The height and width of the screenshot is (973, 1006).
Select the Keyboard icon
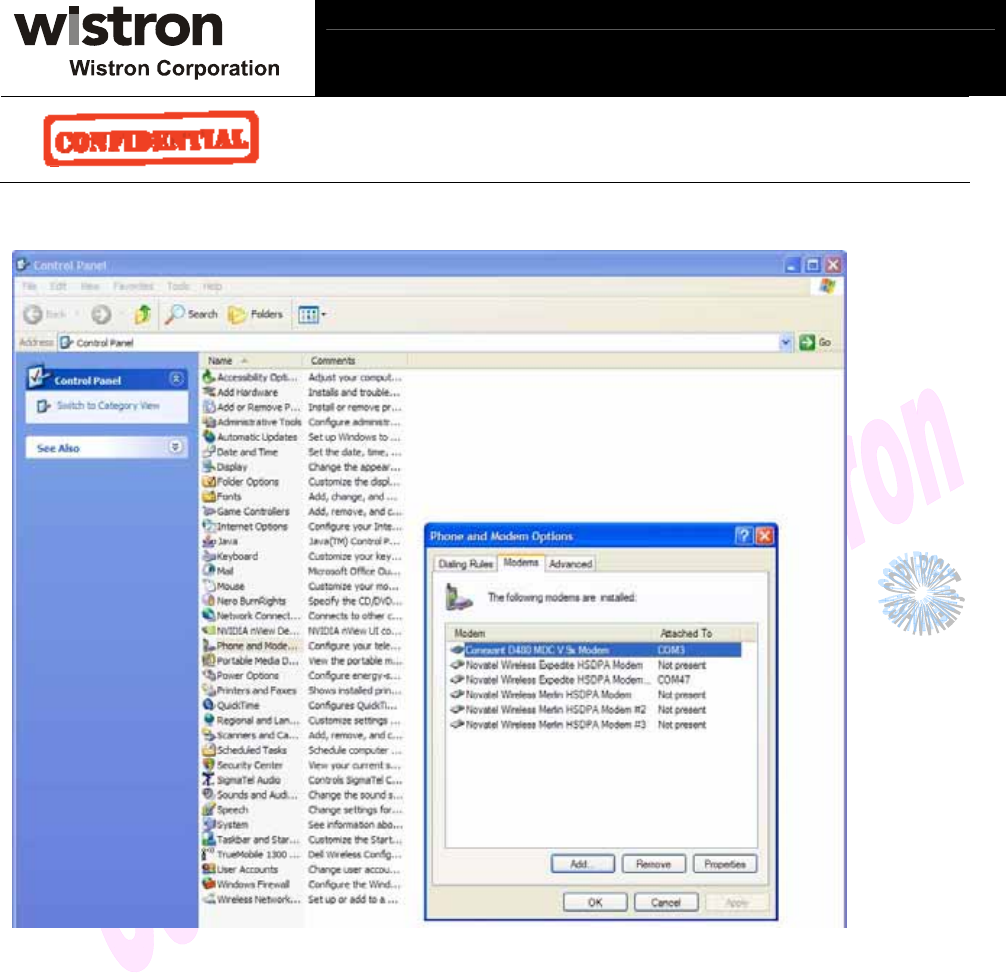coord(209,555)
